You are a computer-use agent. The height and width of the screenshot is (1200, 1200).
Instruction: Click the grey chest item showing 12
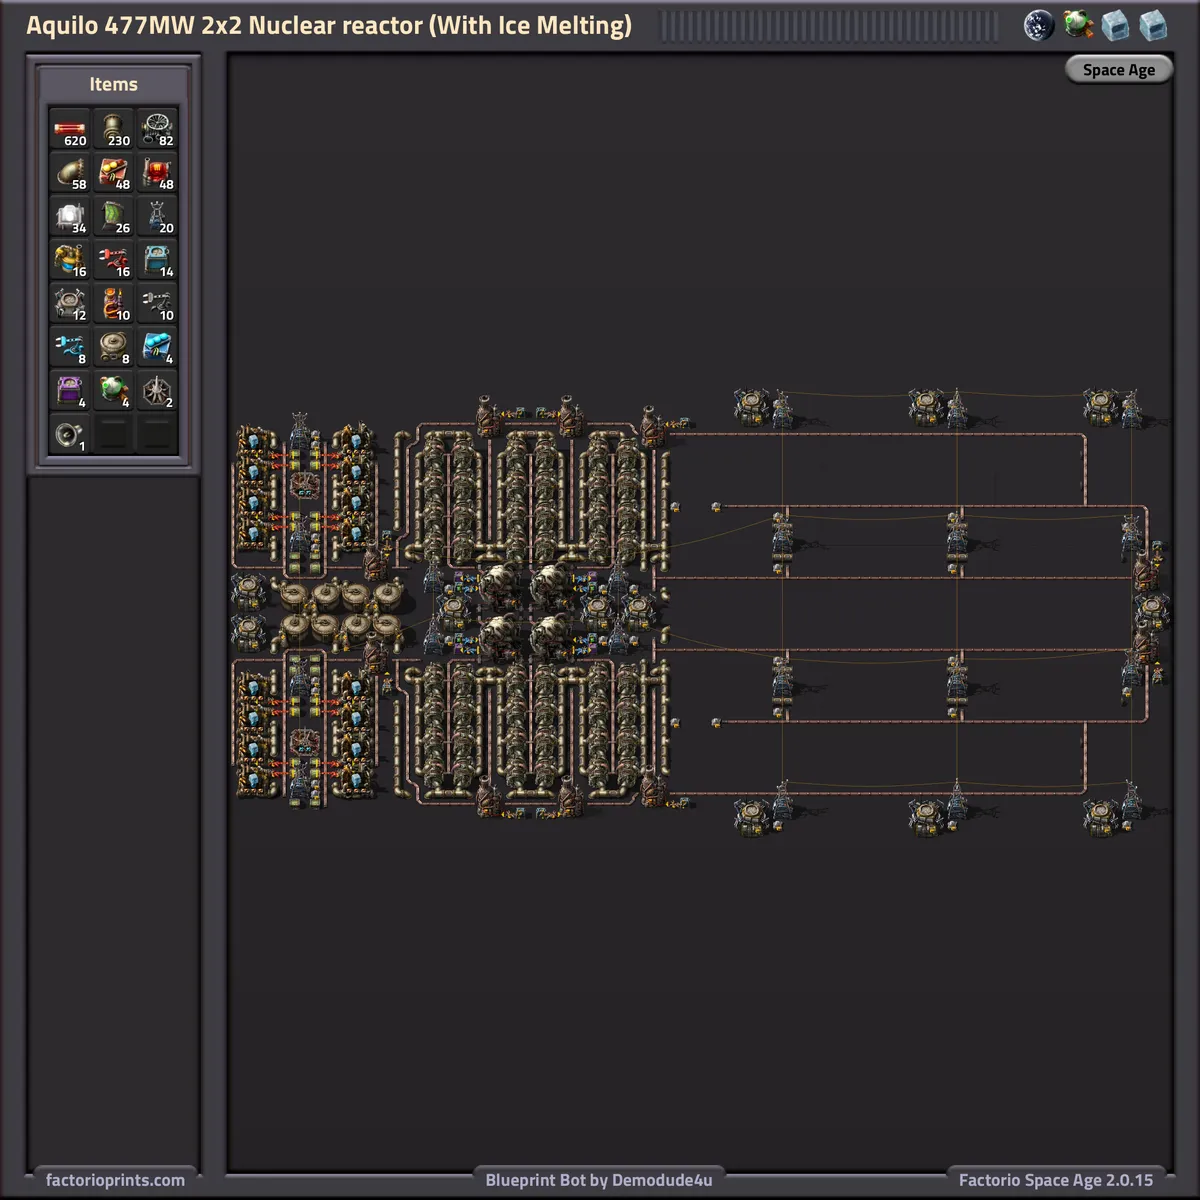[x=70, y=304]
